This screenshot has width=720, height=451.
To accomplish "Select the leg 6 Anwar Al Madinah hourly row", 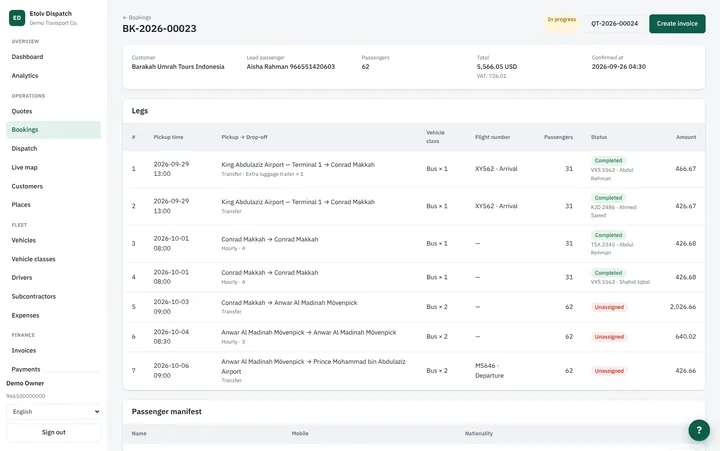I will [x=414, y=337].
